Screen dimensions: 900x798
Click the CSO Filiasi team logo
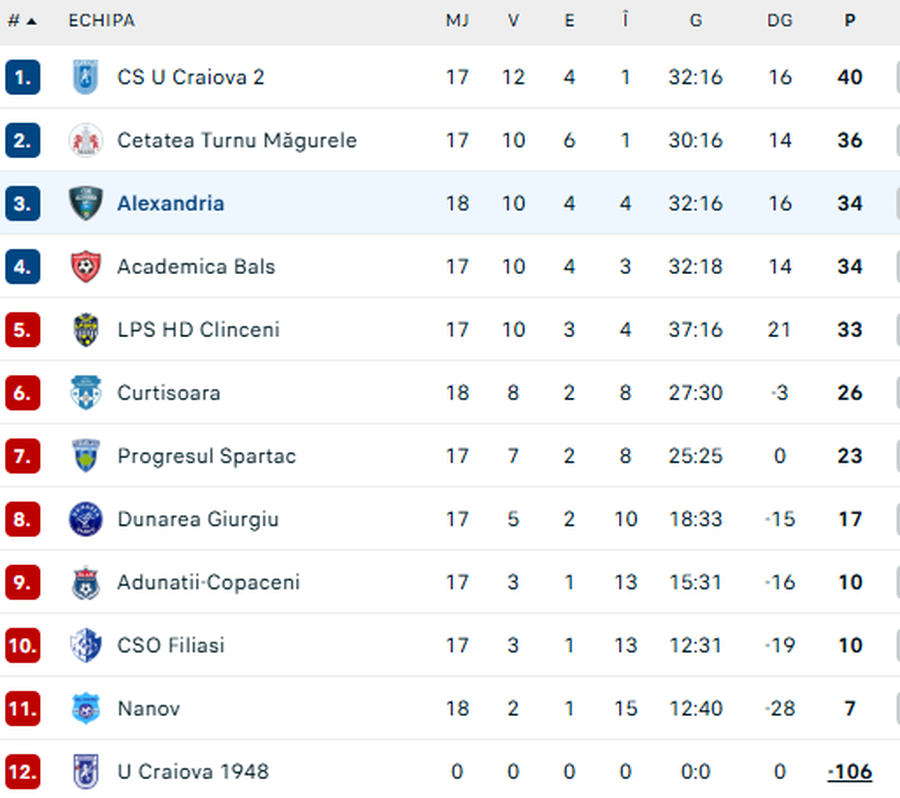click(85, 645)
